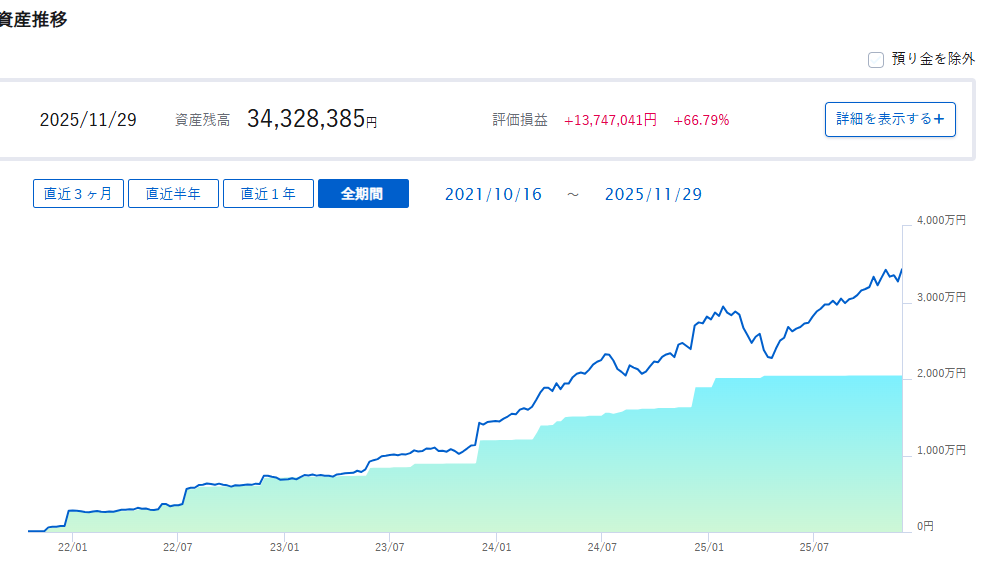981x582 pixels.
Task: Enable the 預り金を除外 checkbox
Action: [x=876, y=60]
